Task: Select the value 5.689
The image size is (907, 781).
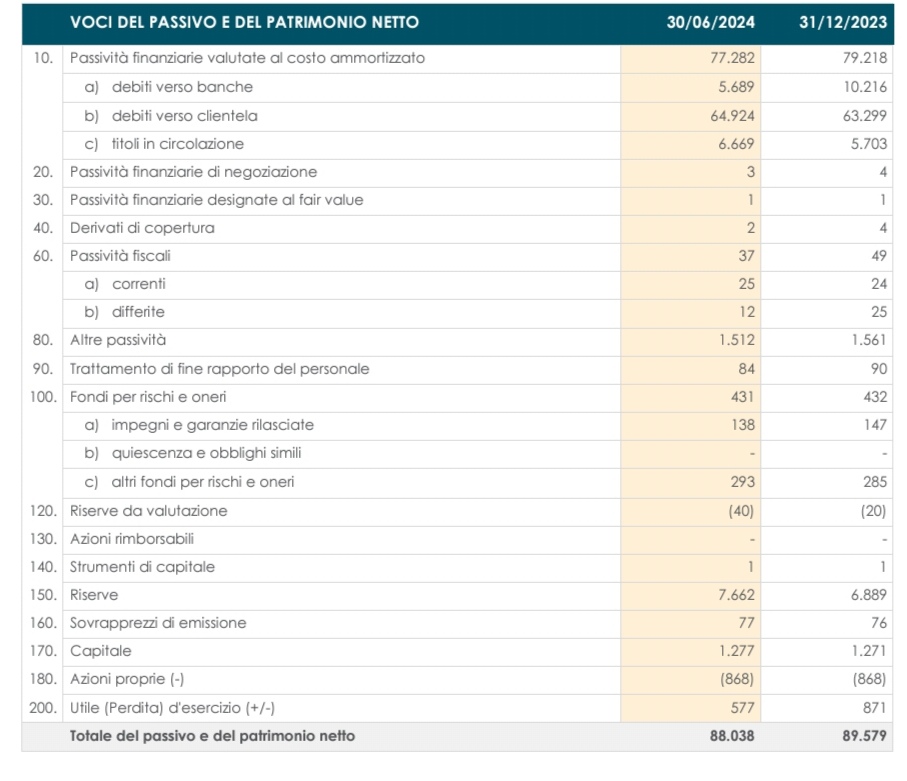Action: [736, 87]
